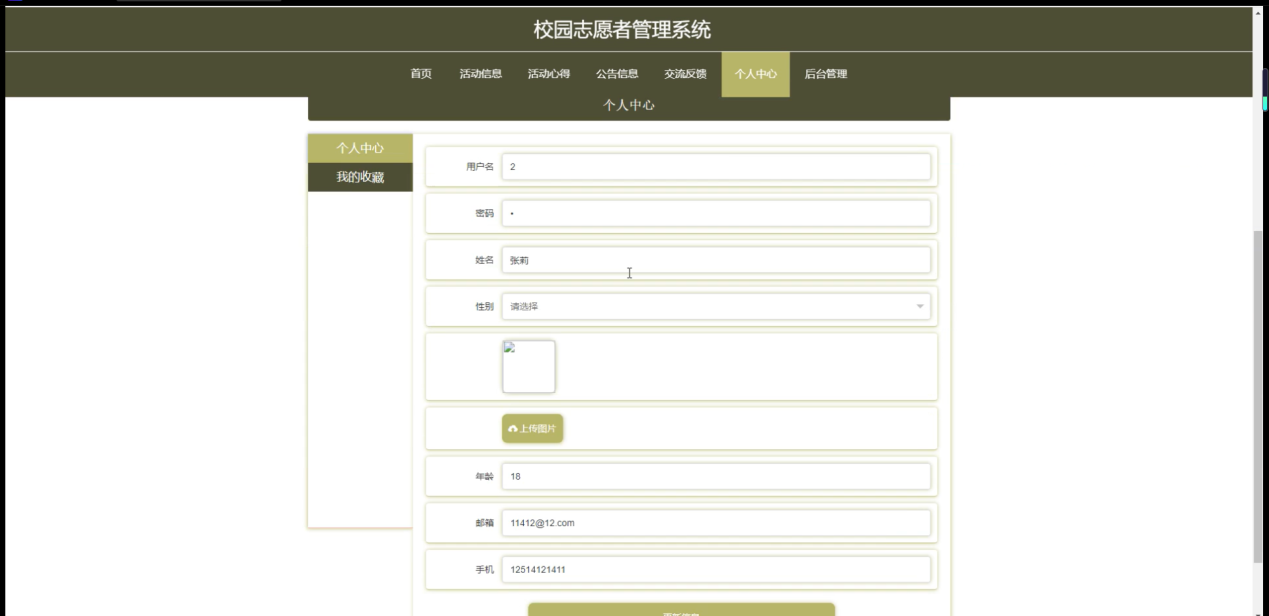1269x616 pixels.
Task: Expand the 性别 dropdown
Action: 716,306
